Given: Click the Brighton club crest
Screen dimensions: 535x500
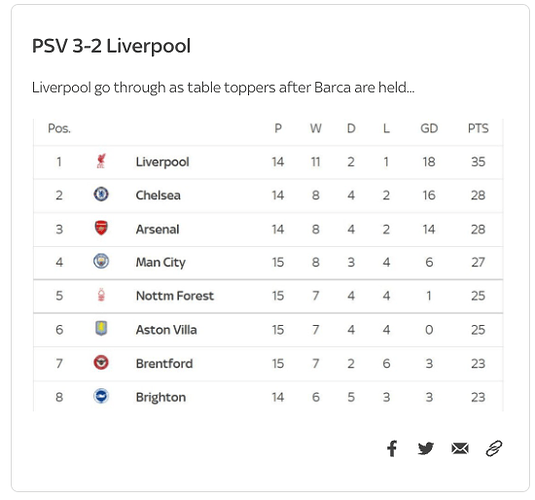Looking at the screenshot, I should (x=101, y=396).
